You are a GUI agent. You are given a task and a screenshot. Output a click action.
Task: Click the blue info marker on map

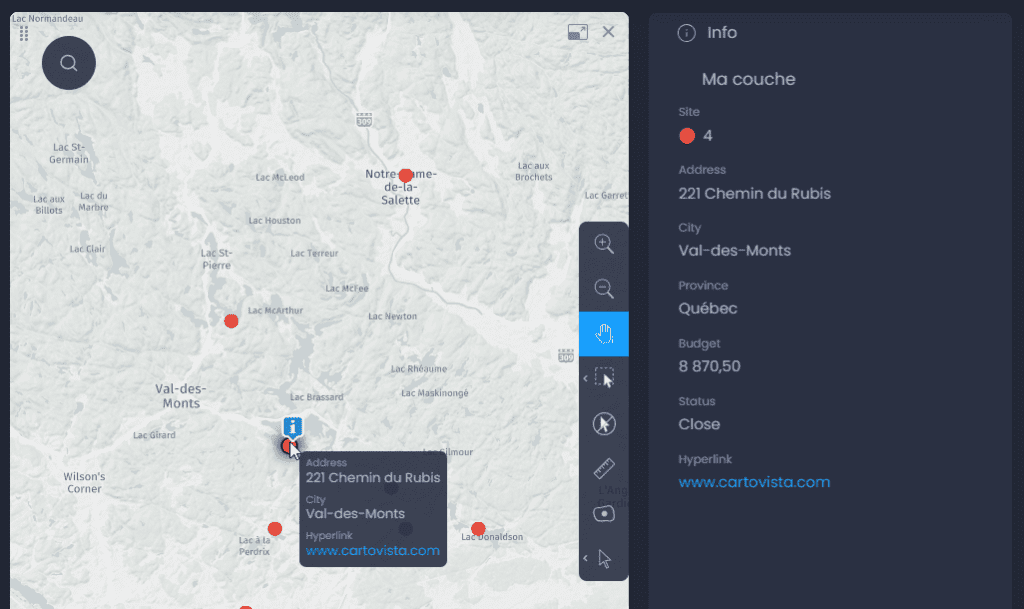(x=293, y=428)
